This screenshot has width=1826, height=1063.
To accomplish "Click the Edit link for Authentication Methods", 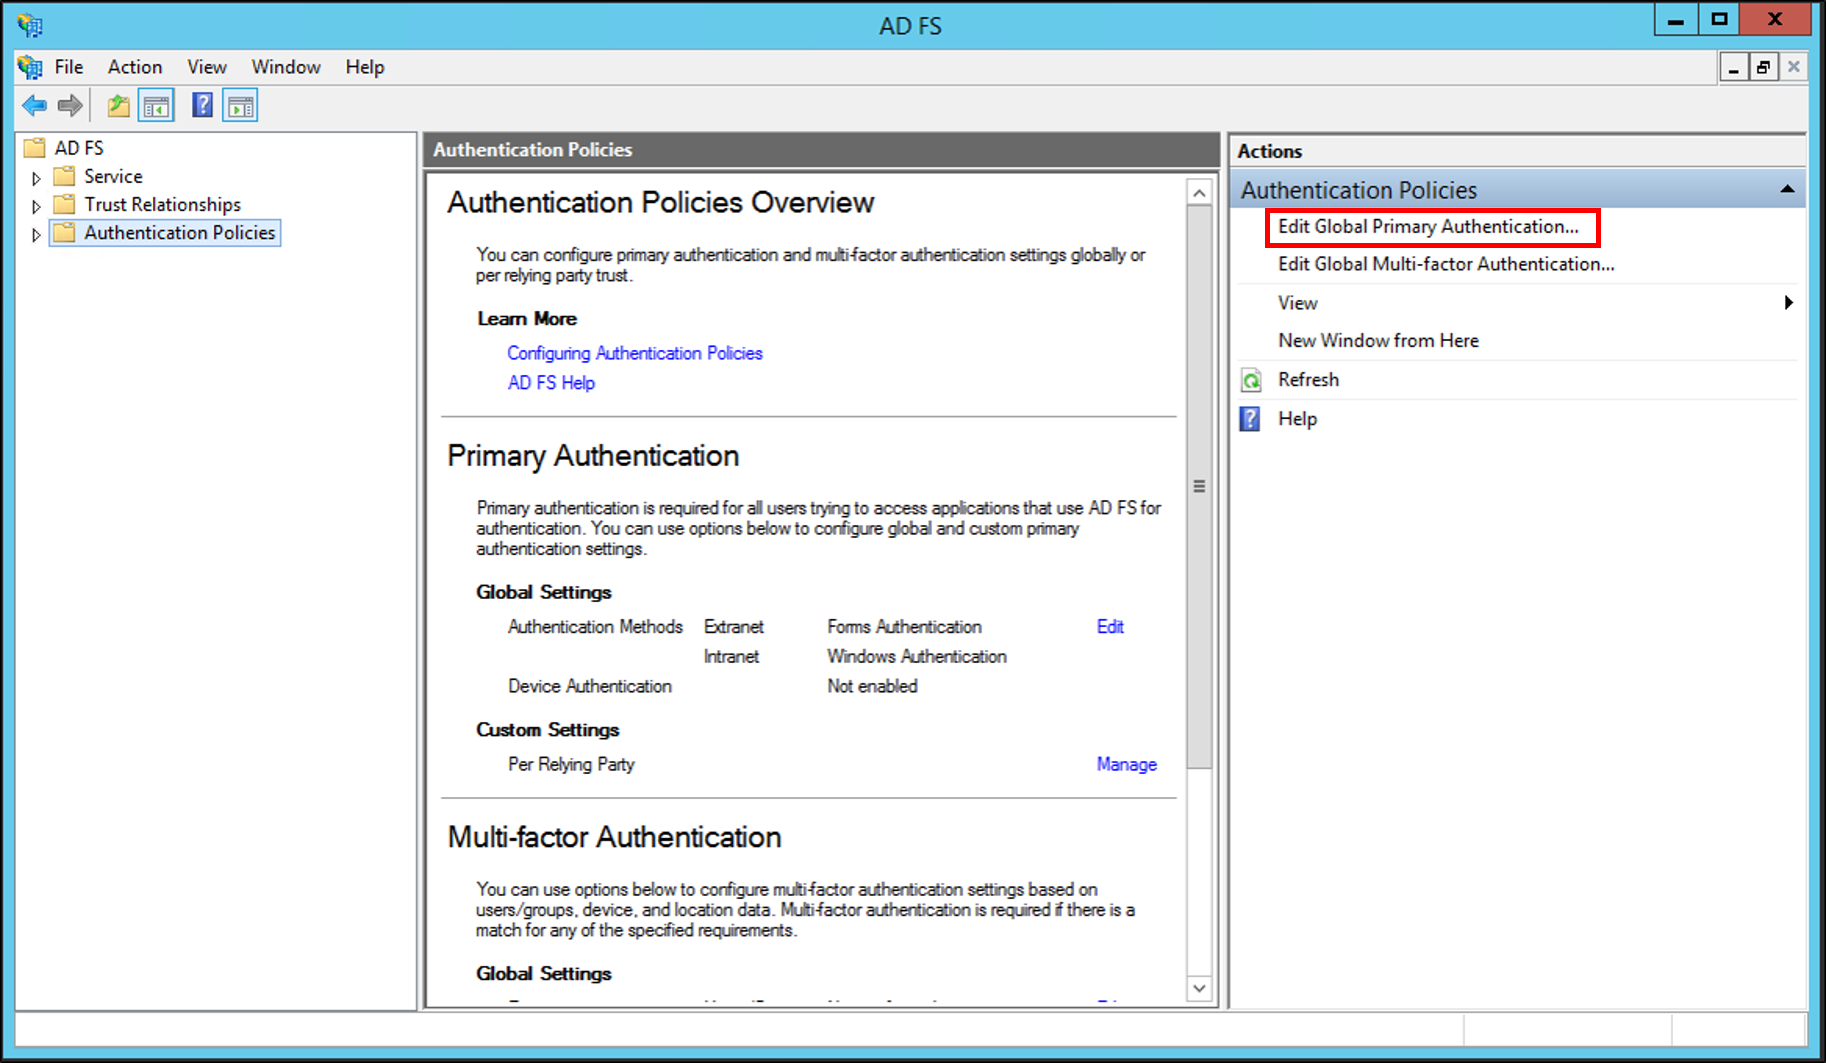I will click(1110, 626).
